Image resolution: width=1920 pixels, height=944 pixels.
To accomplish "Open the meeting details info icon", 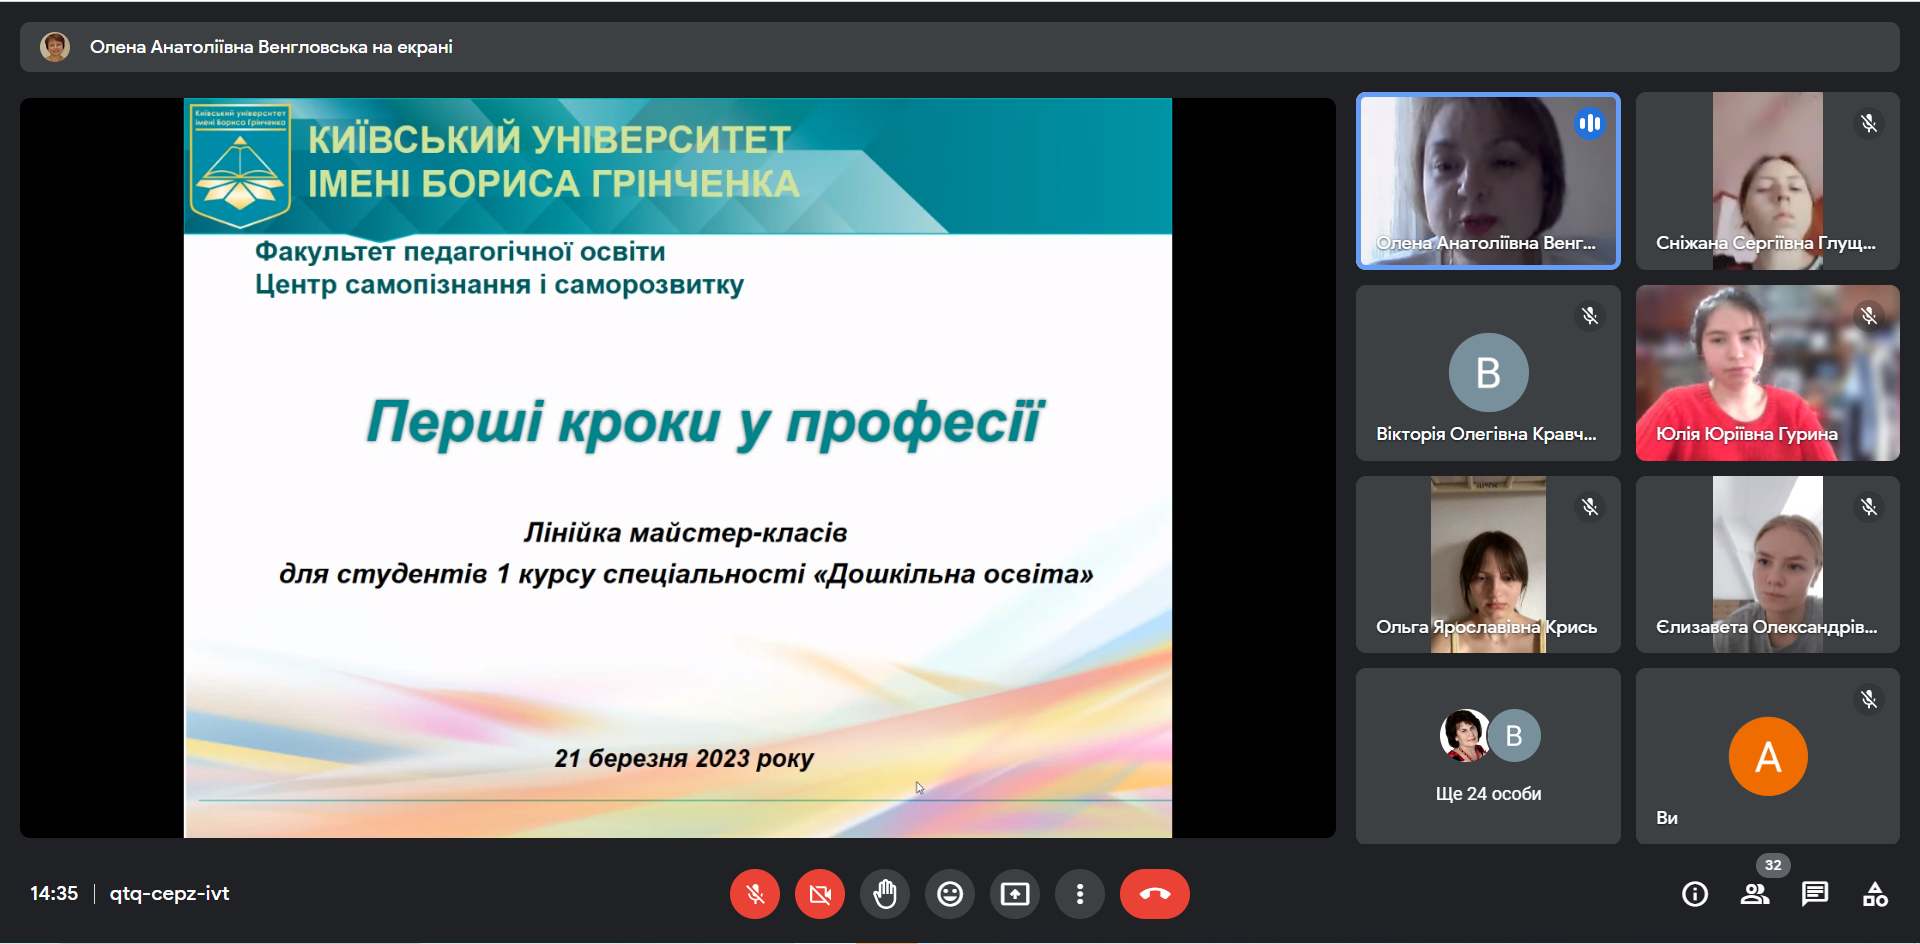I will [1695, 894].
